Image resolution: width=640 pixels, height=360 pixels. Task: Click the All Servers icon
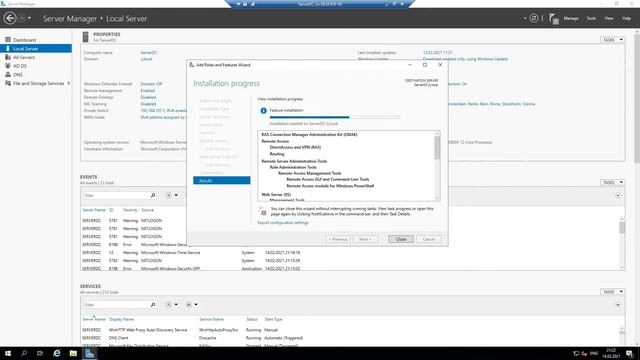8,57
